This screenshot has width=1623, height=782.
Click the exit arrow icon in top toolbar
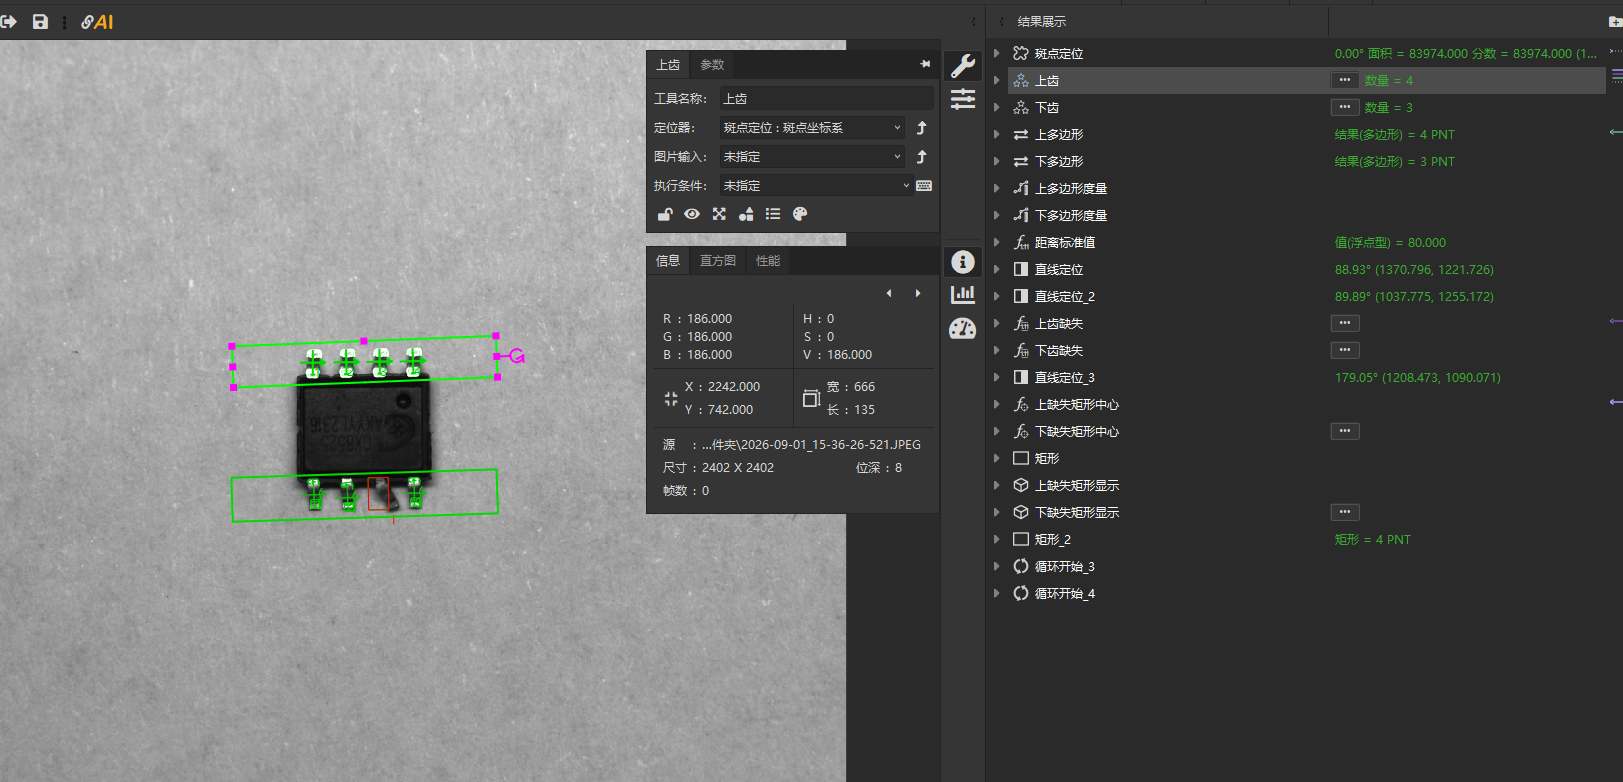(9, 22)
